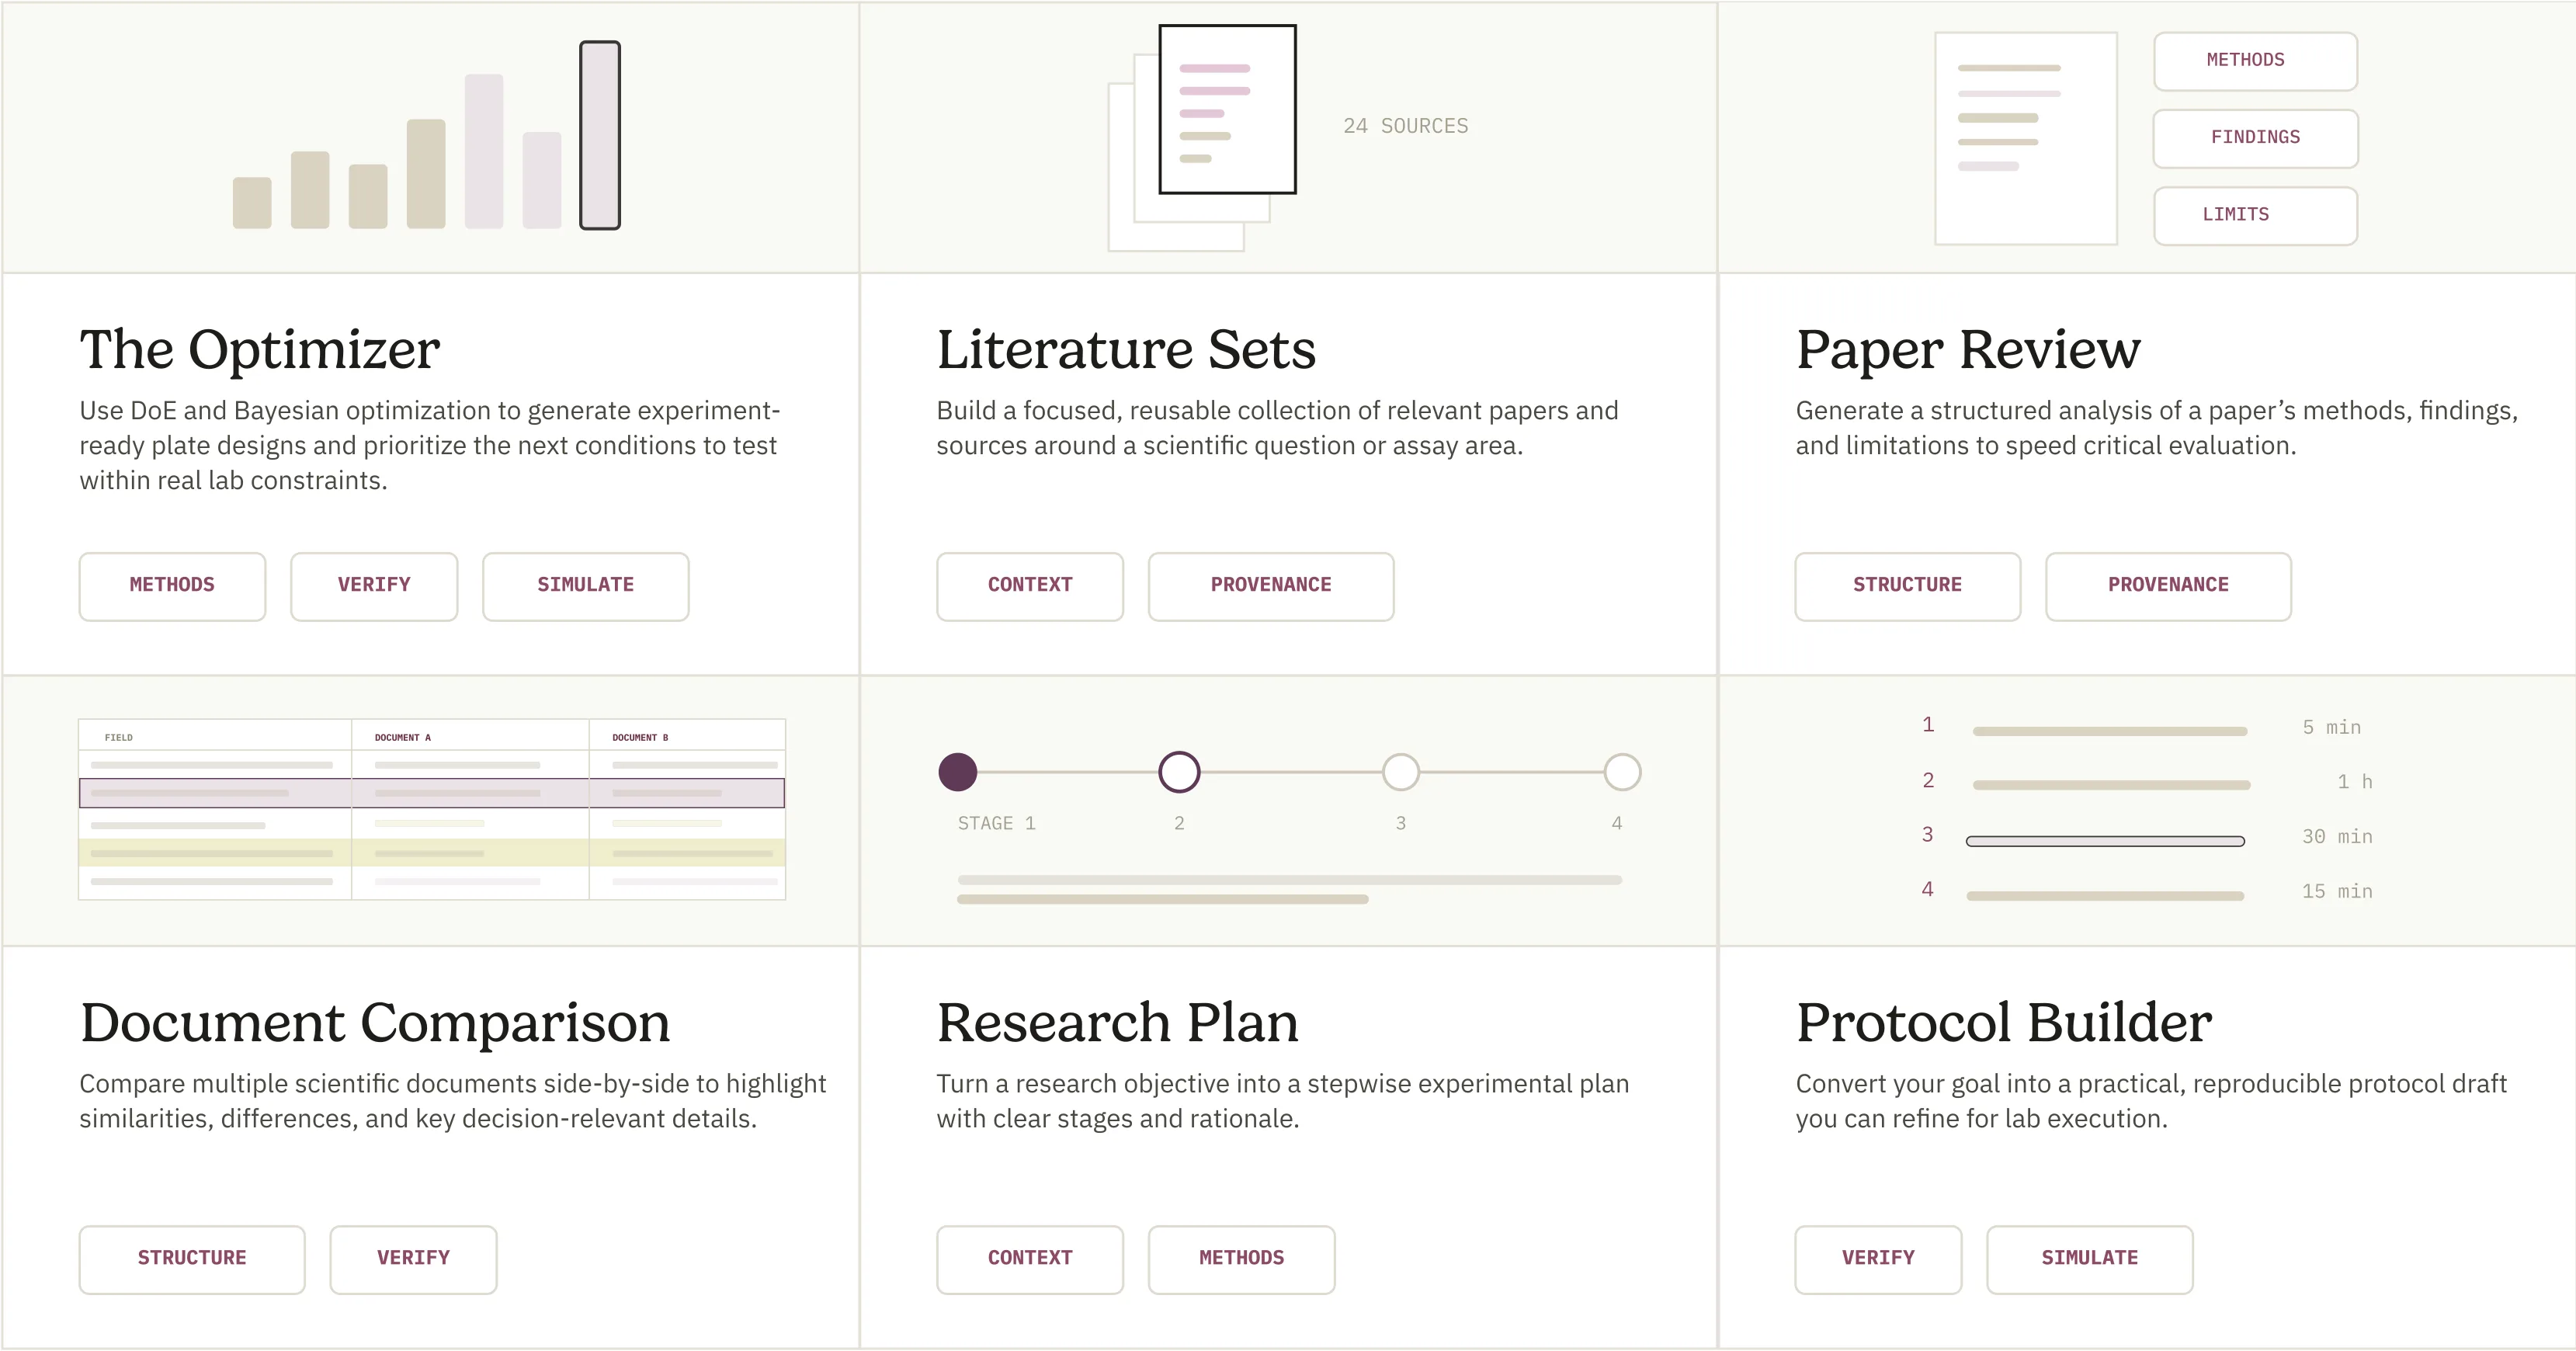Click LIMITS chip in Paper Review illustration

click(2255, 215)
